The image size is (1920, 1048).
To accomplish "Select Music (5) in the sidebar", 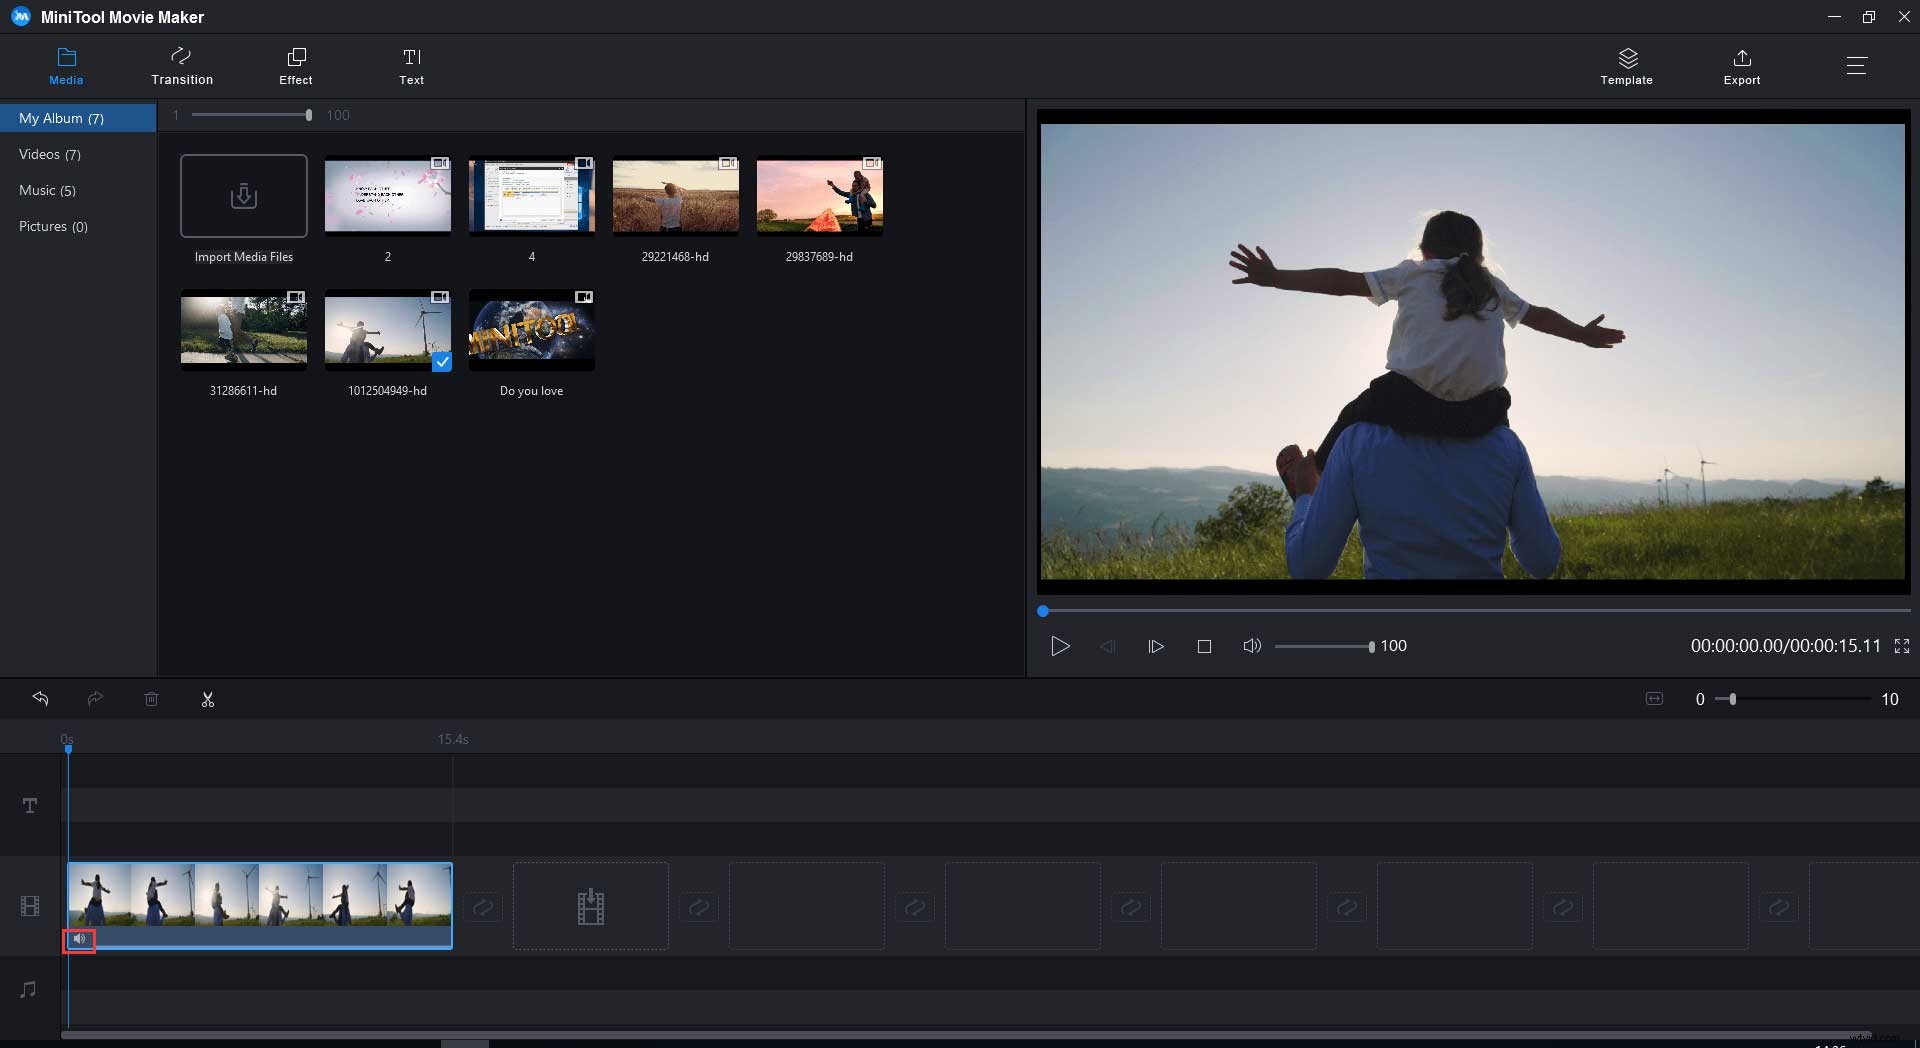I will [47, 190].
